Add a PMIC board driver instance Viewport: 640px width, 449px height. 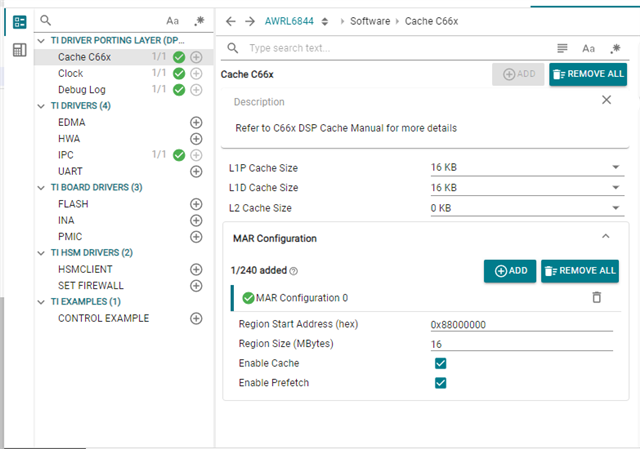(196, 237)
